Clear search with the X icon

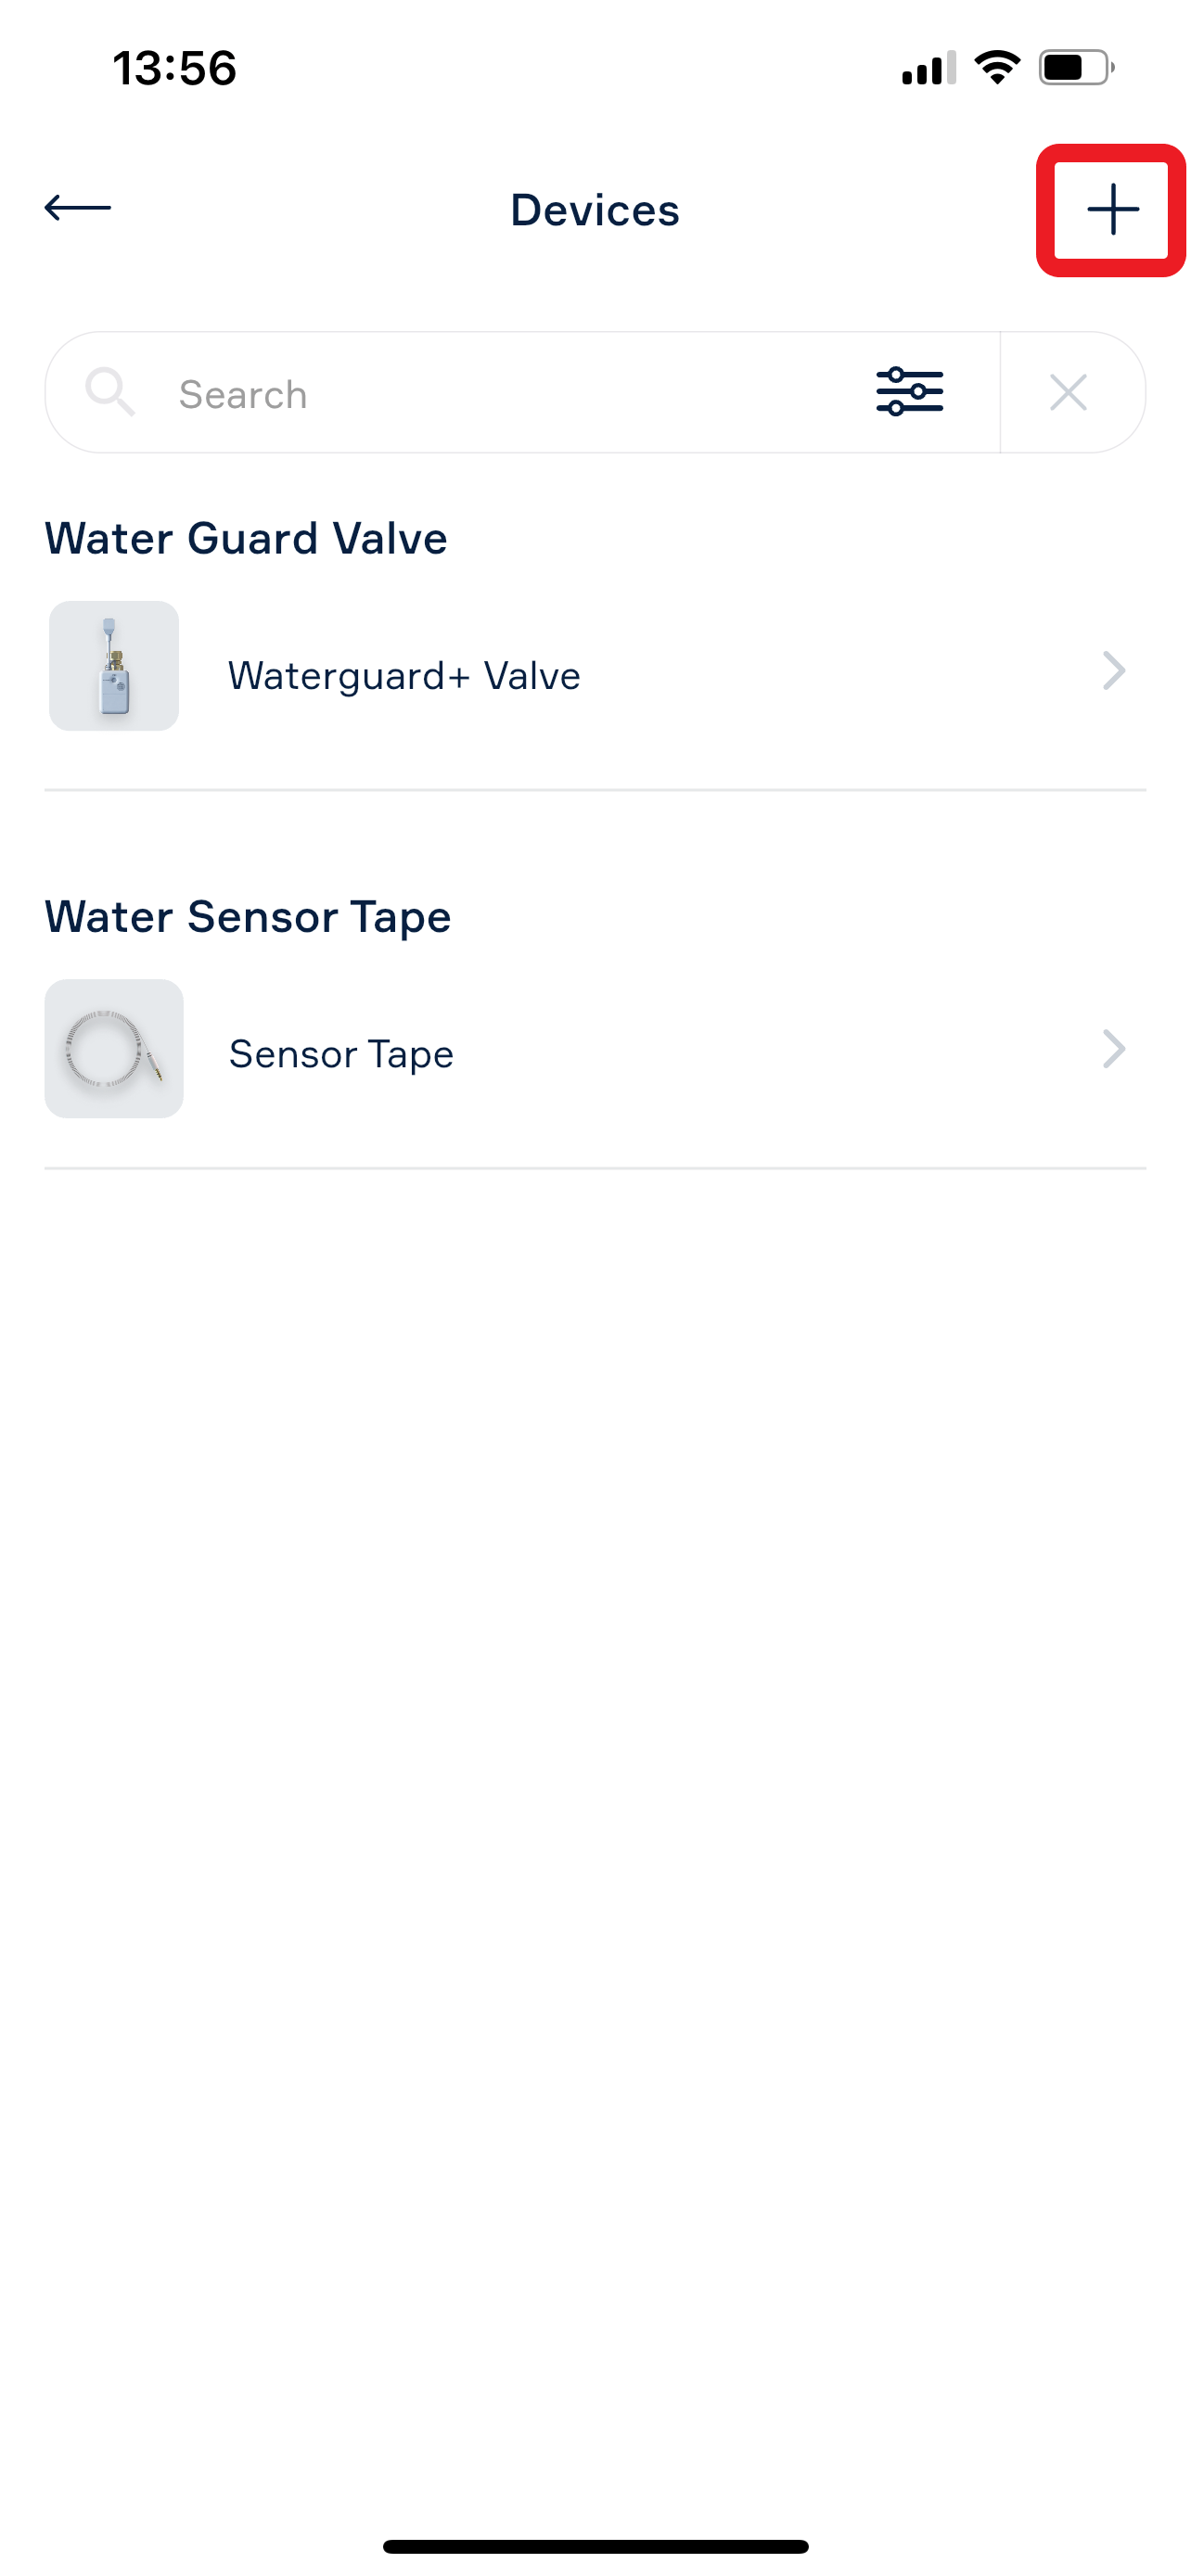1068,392
